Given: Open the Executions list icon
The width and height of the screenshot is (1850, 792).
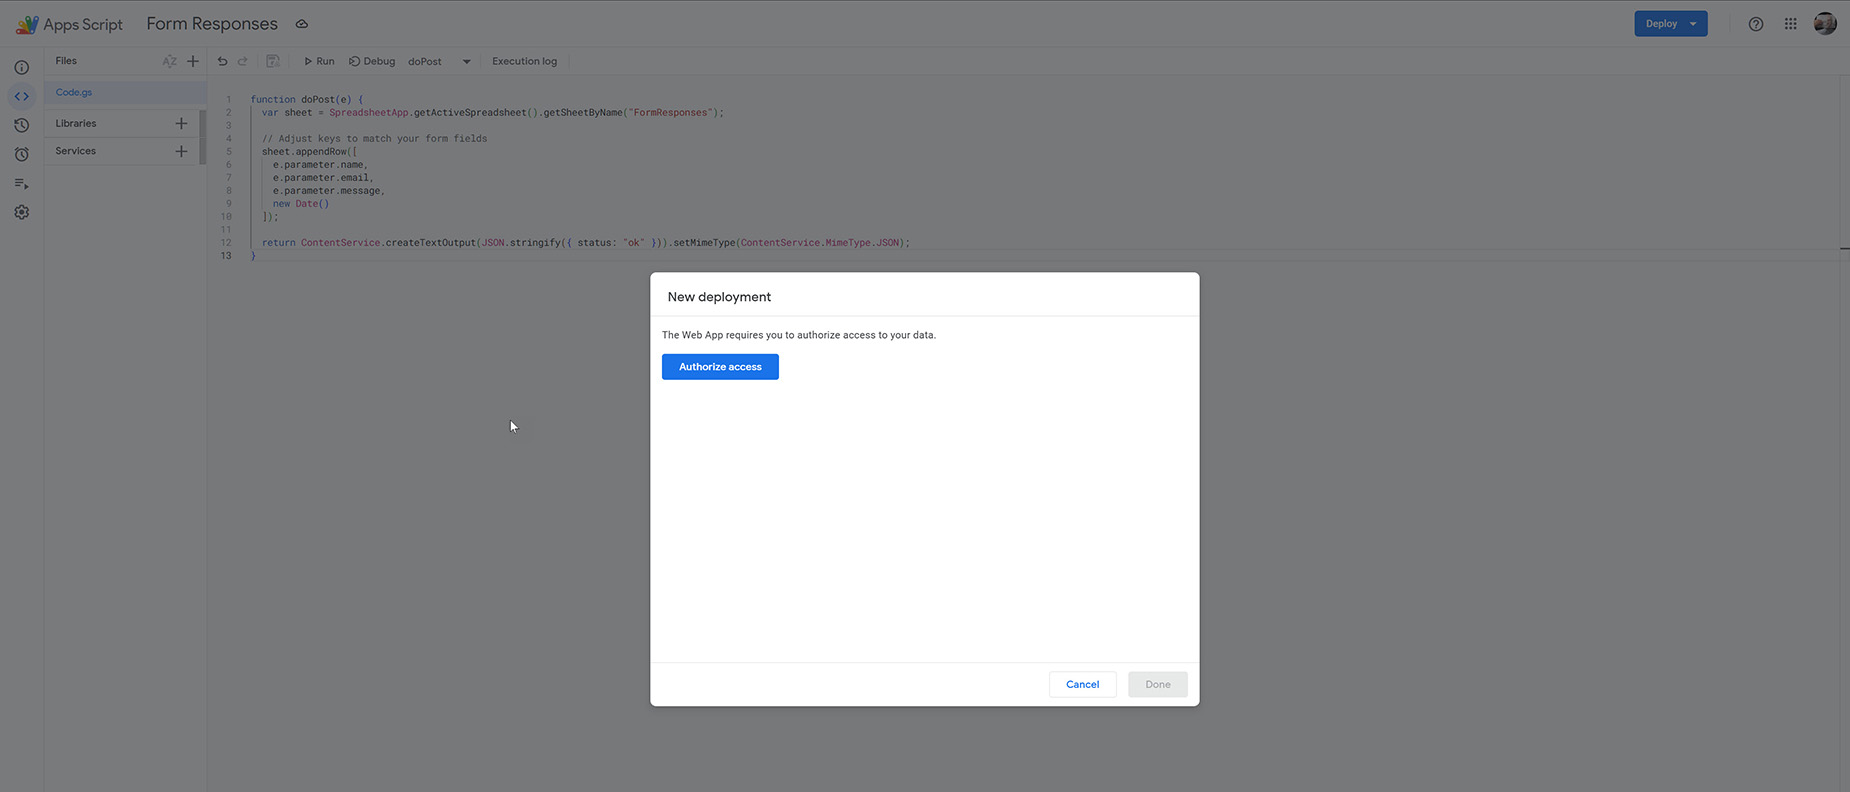Looking at the screenshot, I should tap(22, 184).
